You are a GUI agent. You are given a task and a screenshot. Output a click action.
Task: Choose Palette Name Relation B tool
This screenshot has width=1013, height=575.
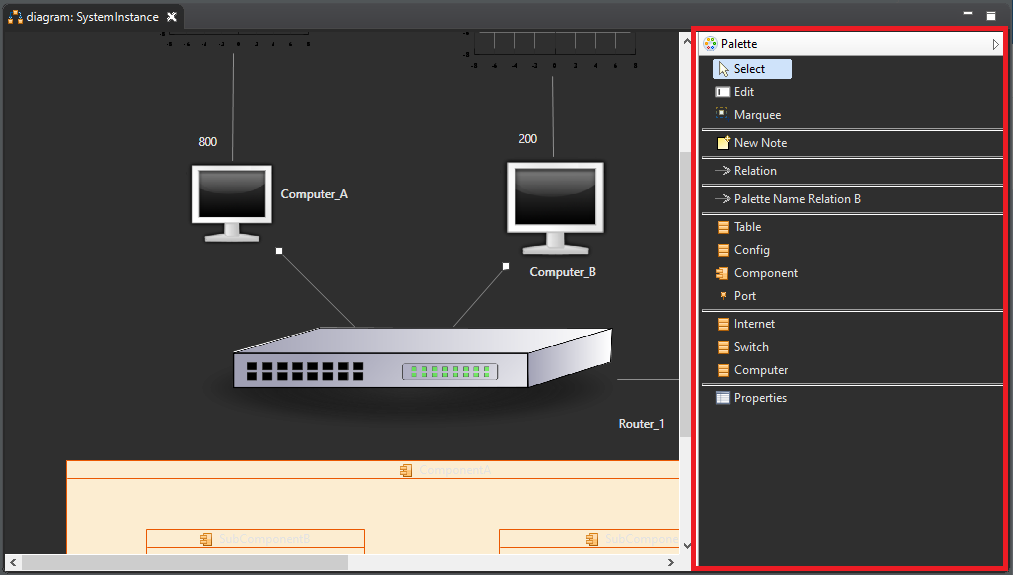click(x=796, y=199)
